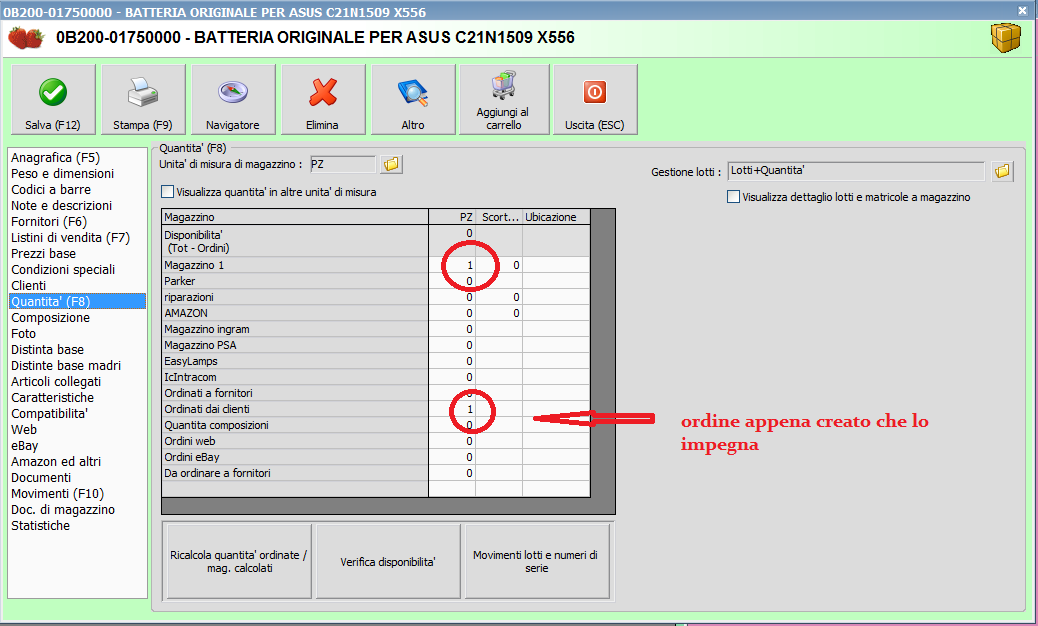The image size is (1038, 626).
Task: Select the riparazioni row
Action: [376, 297]
